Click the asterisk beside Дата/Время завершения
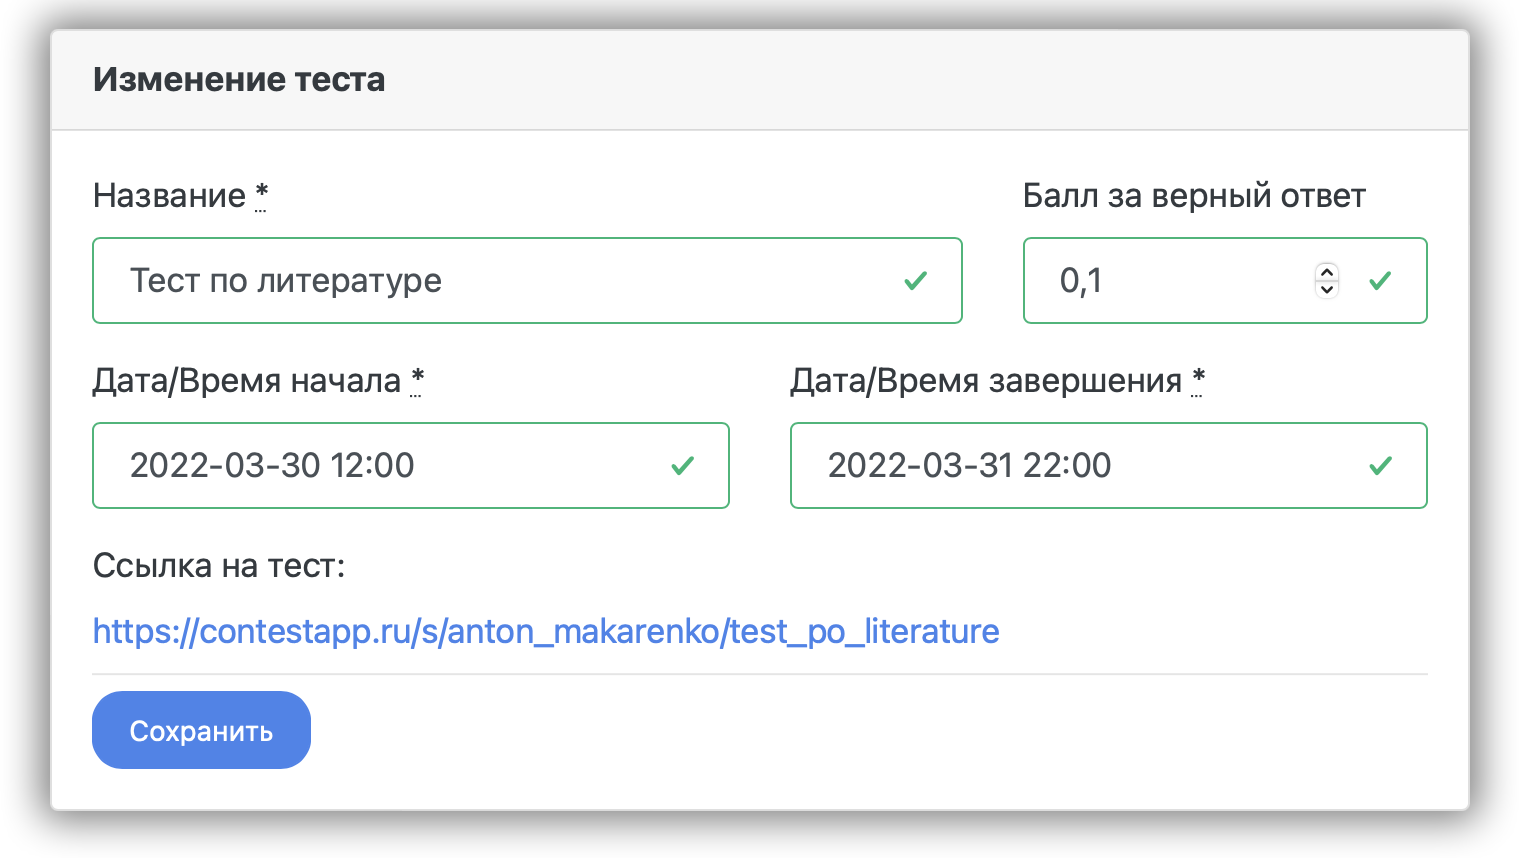1522x858 pixels. tap(1198, 380)
